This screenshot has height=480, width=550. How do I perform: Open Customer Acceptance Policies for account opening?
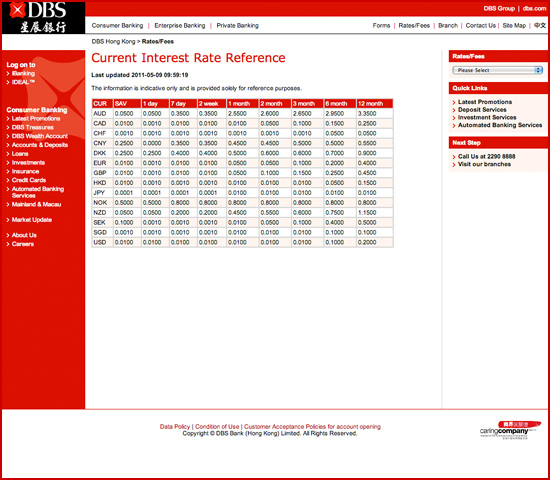click(312, 427)
